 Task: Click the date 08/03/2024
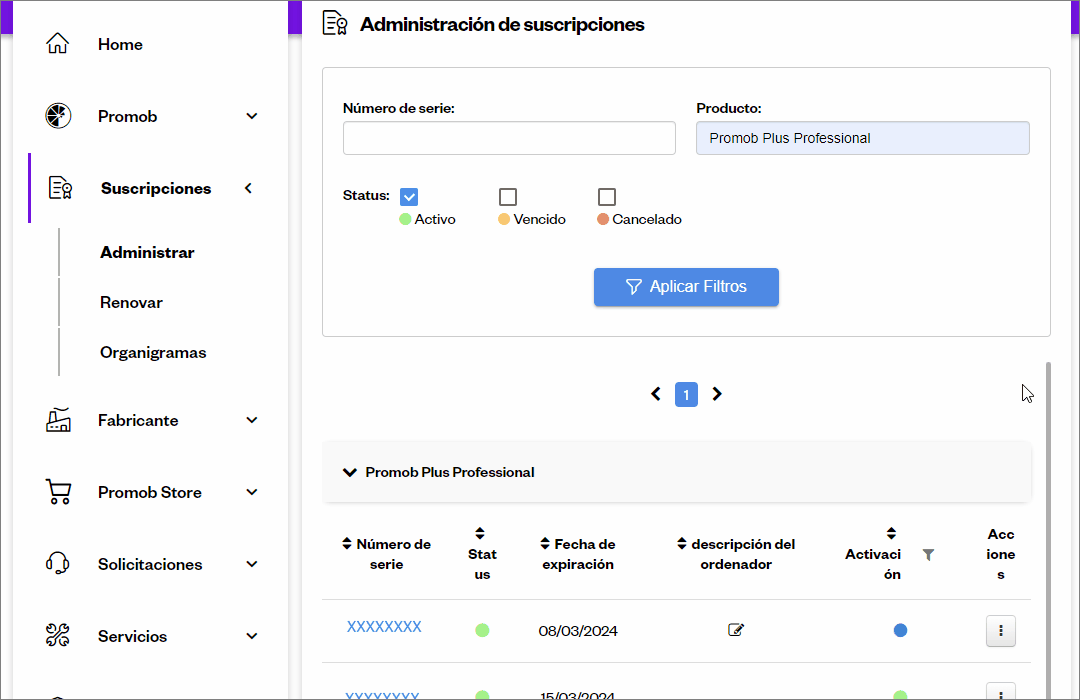[578, 631]
